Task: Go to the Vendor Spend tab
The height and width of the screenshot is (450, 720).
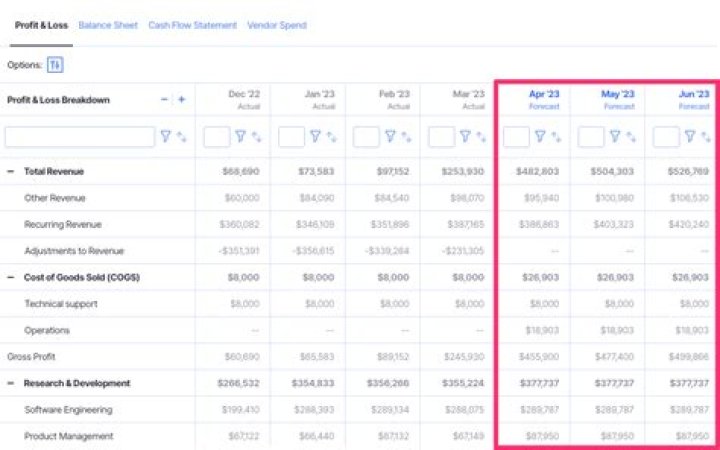Action: pyautogui.click(x=277, y=25)
